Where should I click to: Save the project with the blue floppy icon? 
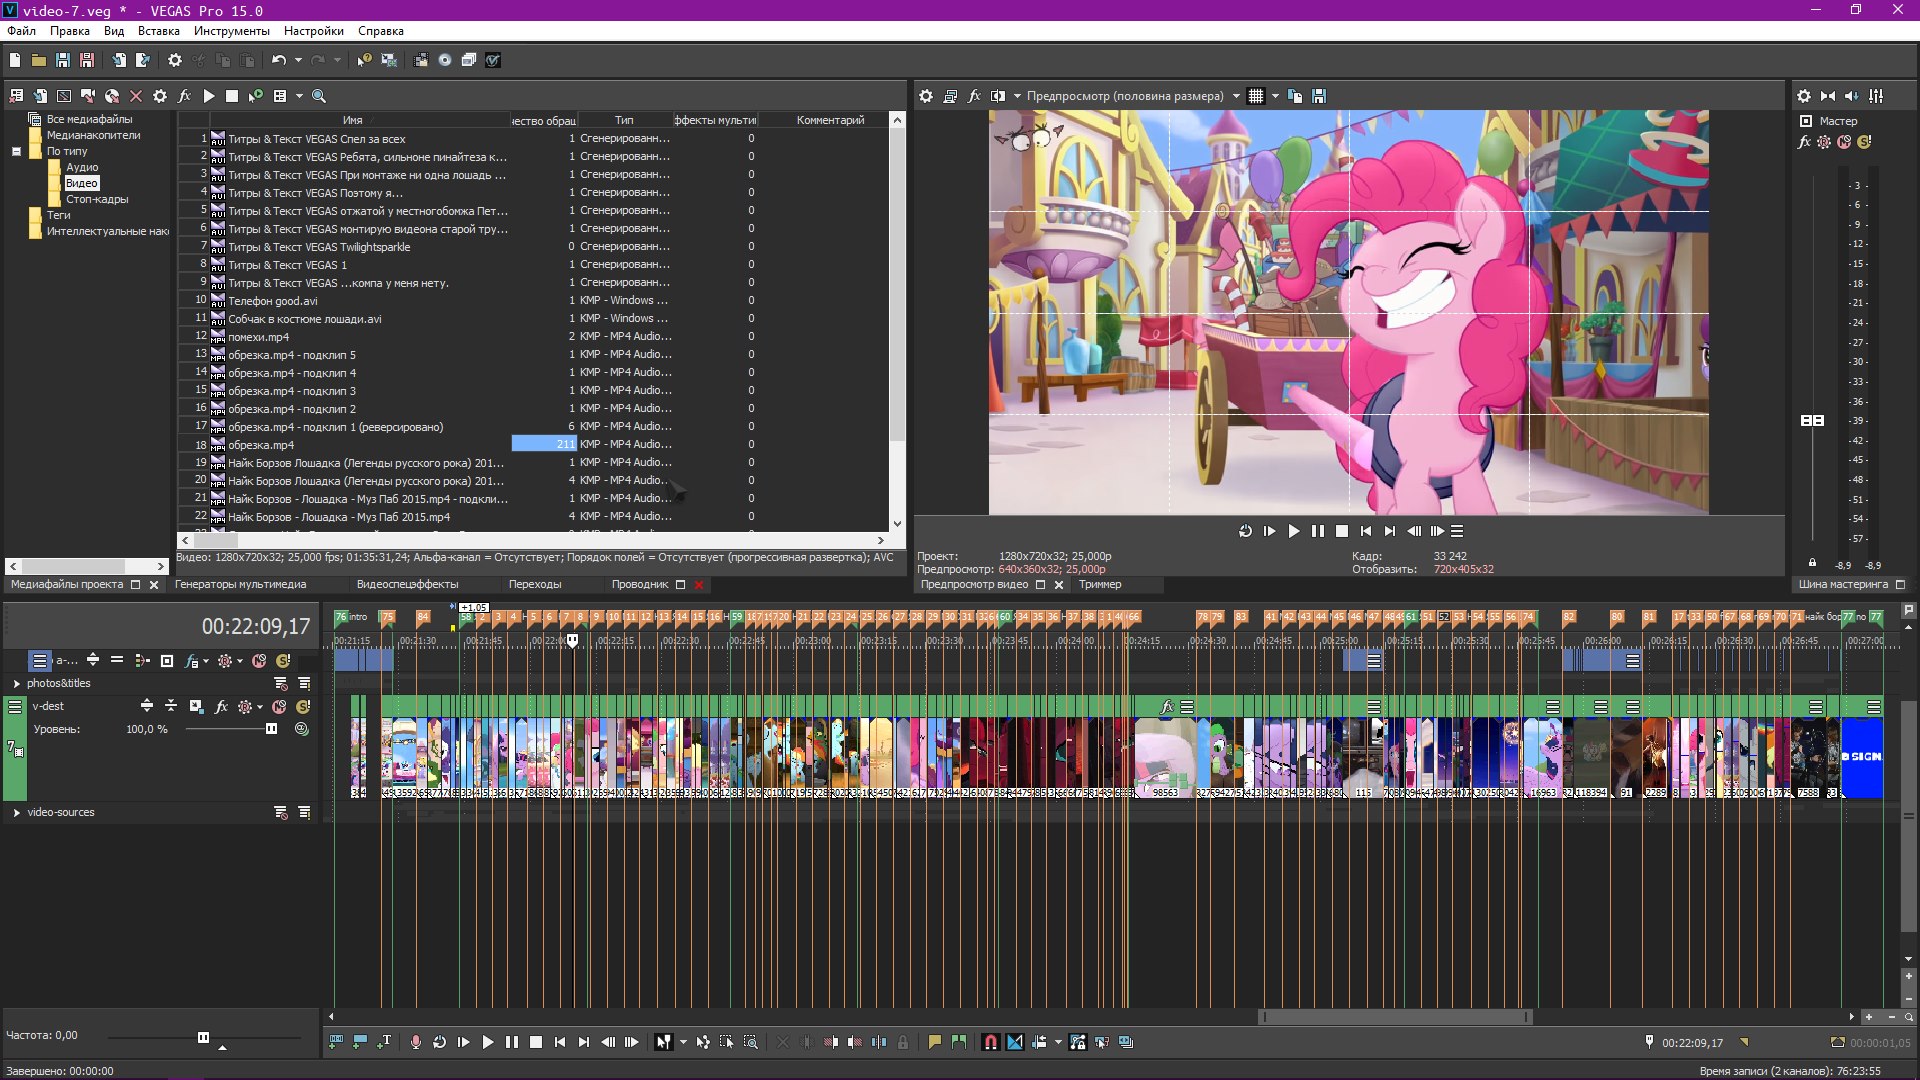click(63, 60)
